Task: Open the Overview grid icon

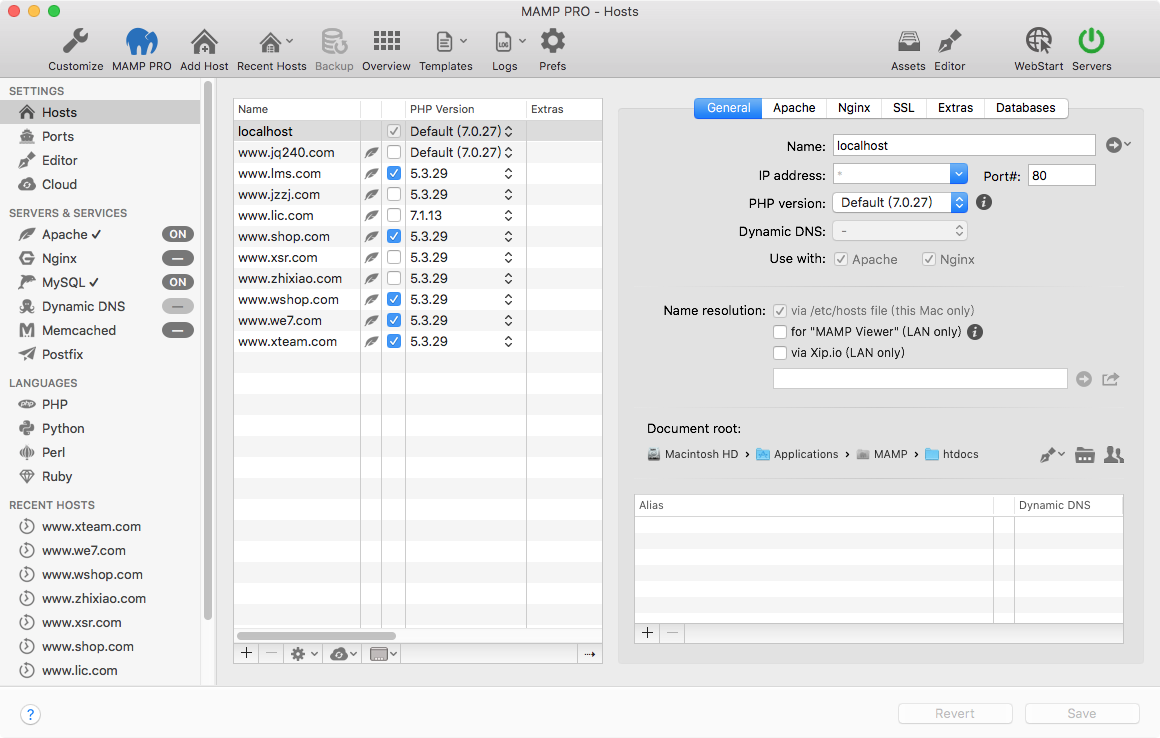Action: tap(386, 43)
